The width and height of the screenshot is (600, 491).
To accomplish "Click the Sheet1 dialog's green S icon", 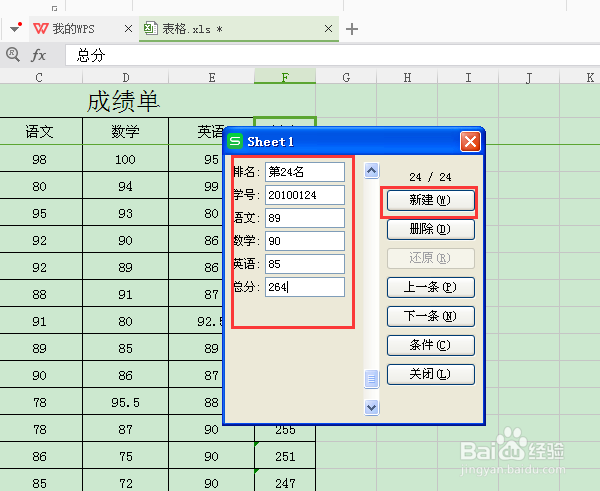I will (235, 142).
